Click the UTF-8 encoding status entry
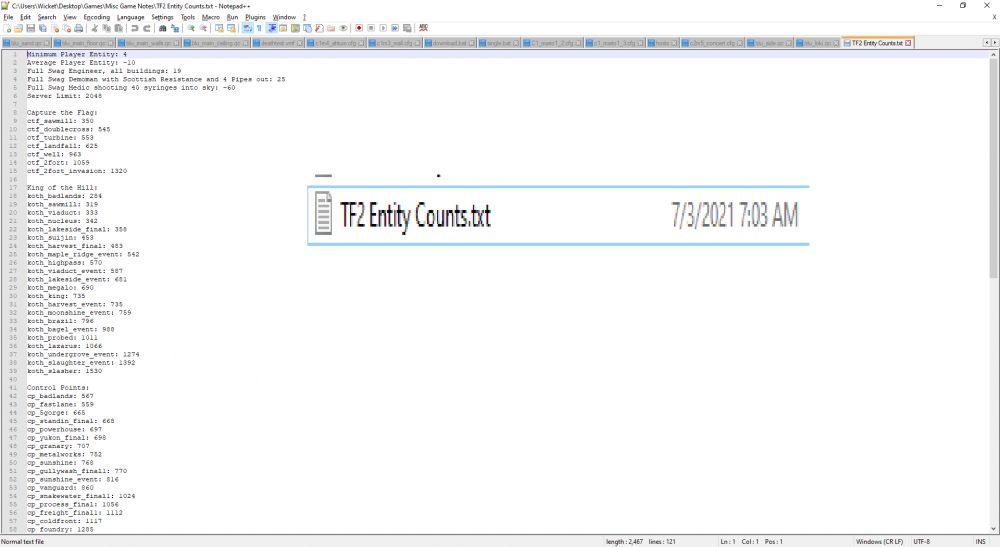The height and width of the screenshot is (547, 1000). coord(922,541)
